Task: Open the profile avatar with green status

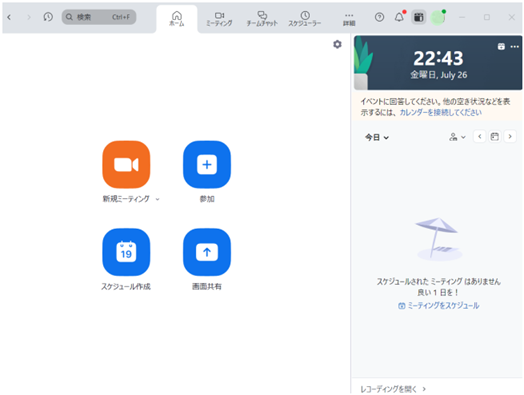Action: tap(438, 17)
